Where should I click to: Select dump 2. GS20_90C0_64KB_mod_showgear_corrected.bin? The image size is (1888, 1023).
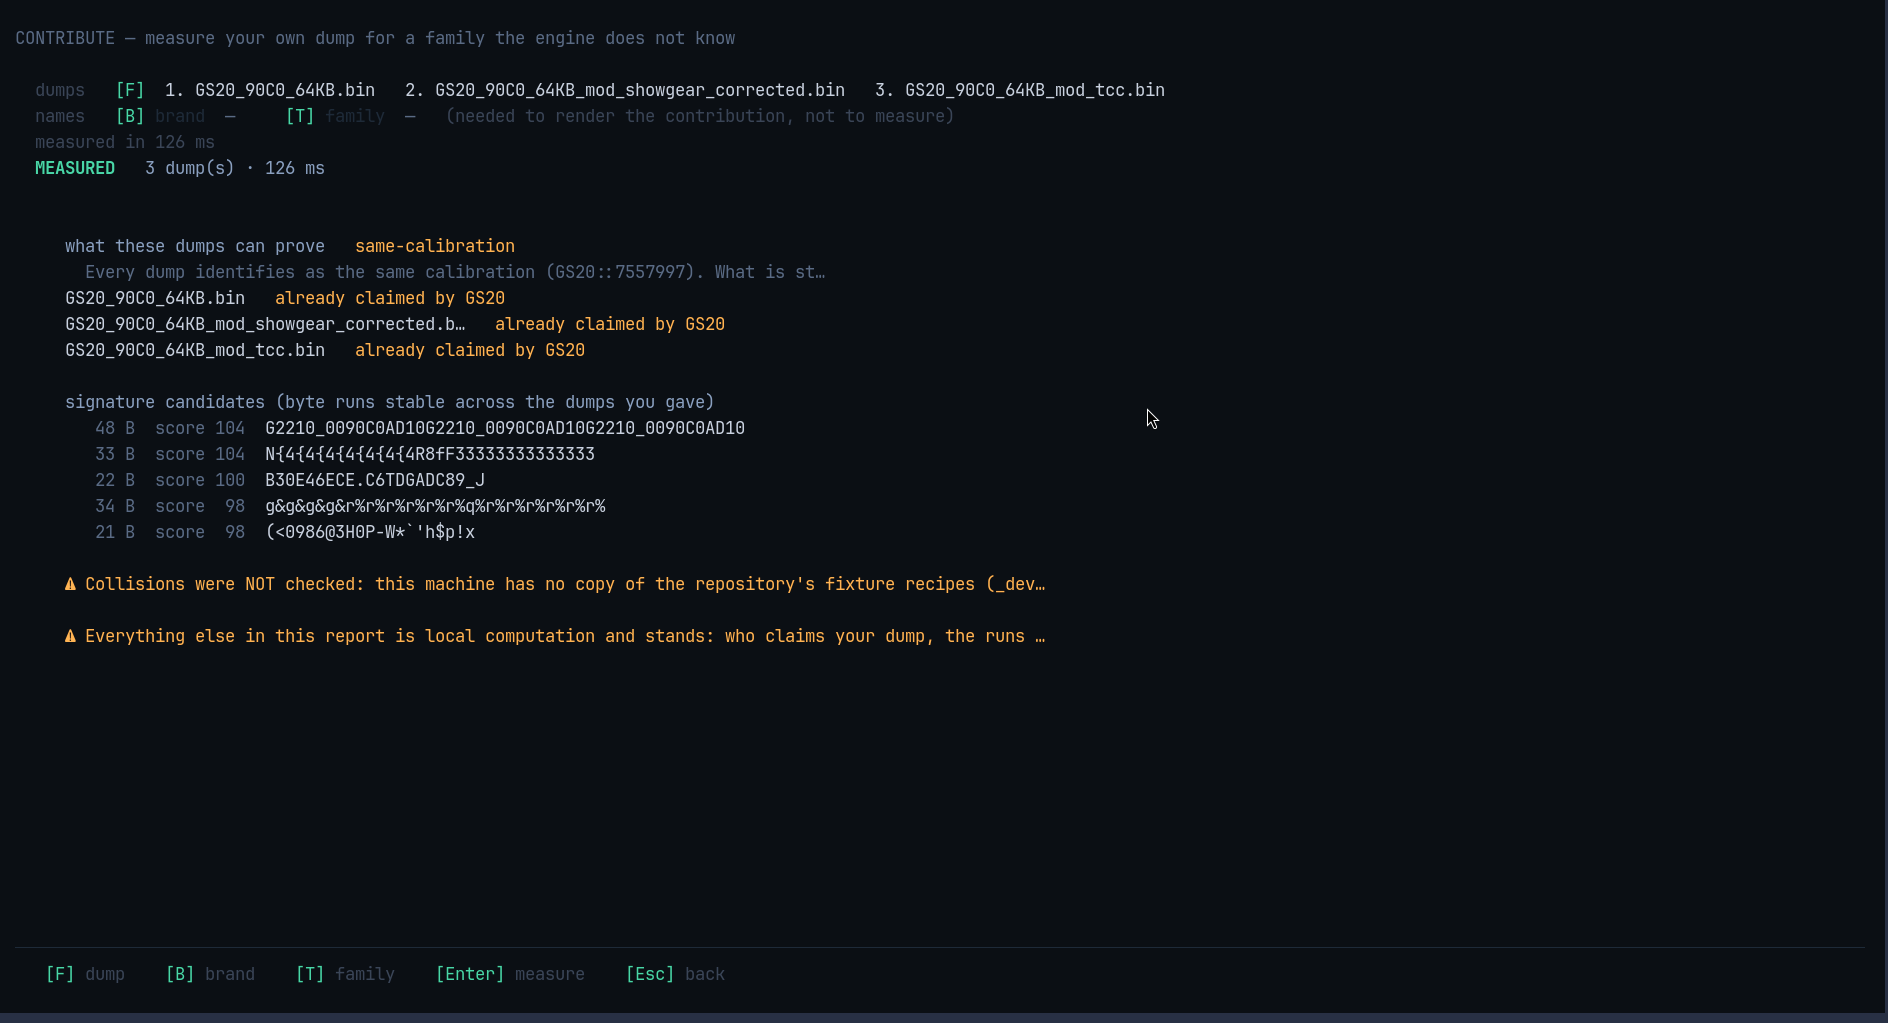(625, 90)
